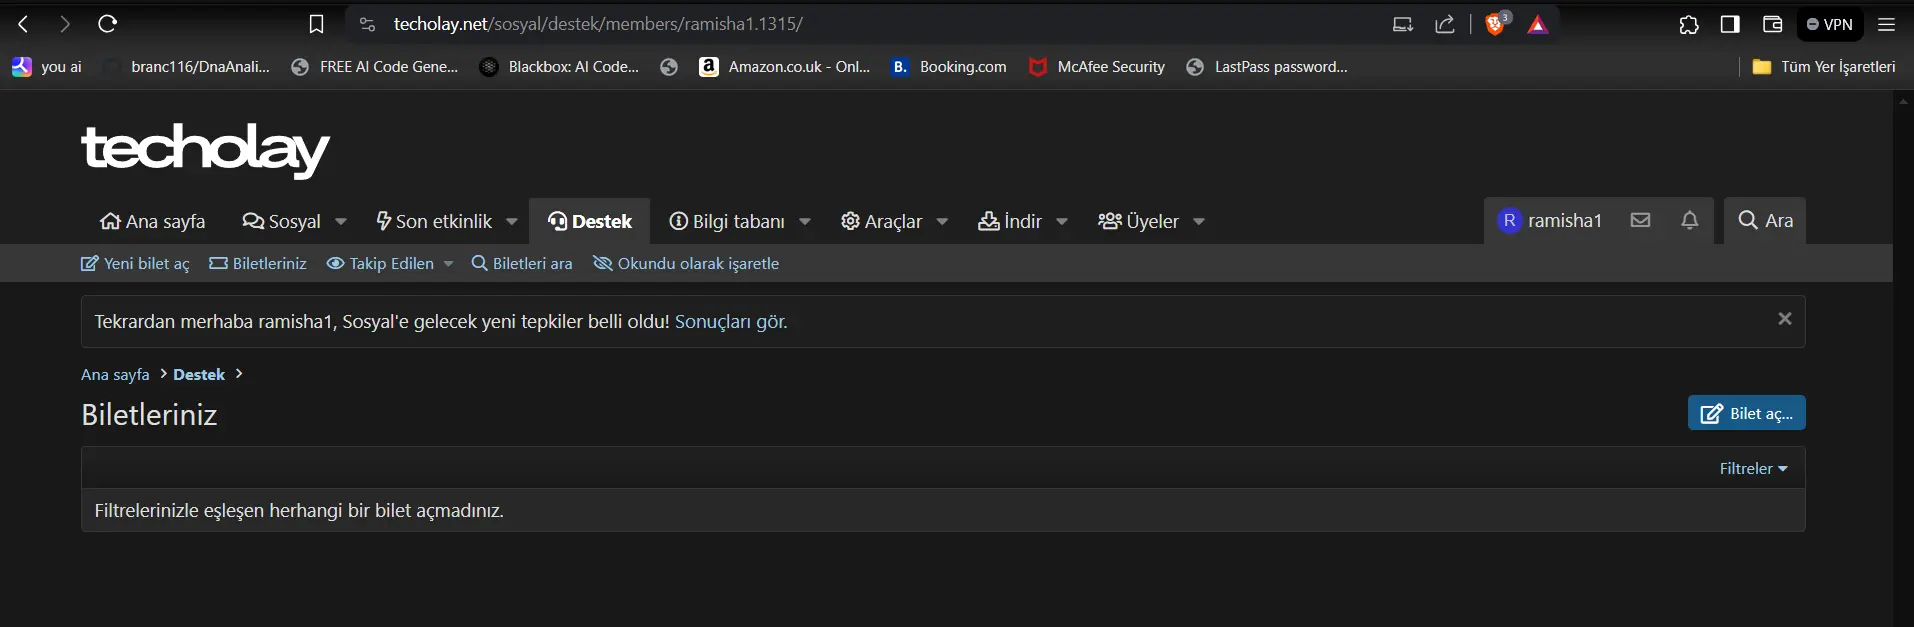Open Takip Edilen link
This screenshot has height=627, width=1914.
click(380, 264)
